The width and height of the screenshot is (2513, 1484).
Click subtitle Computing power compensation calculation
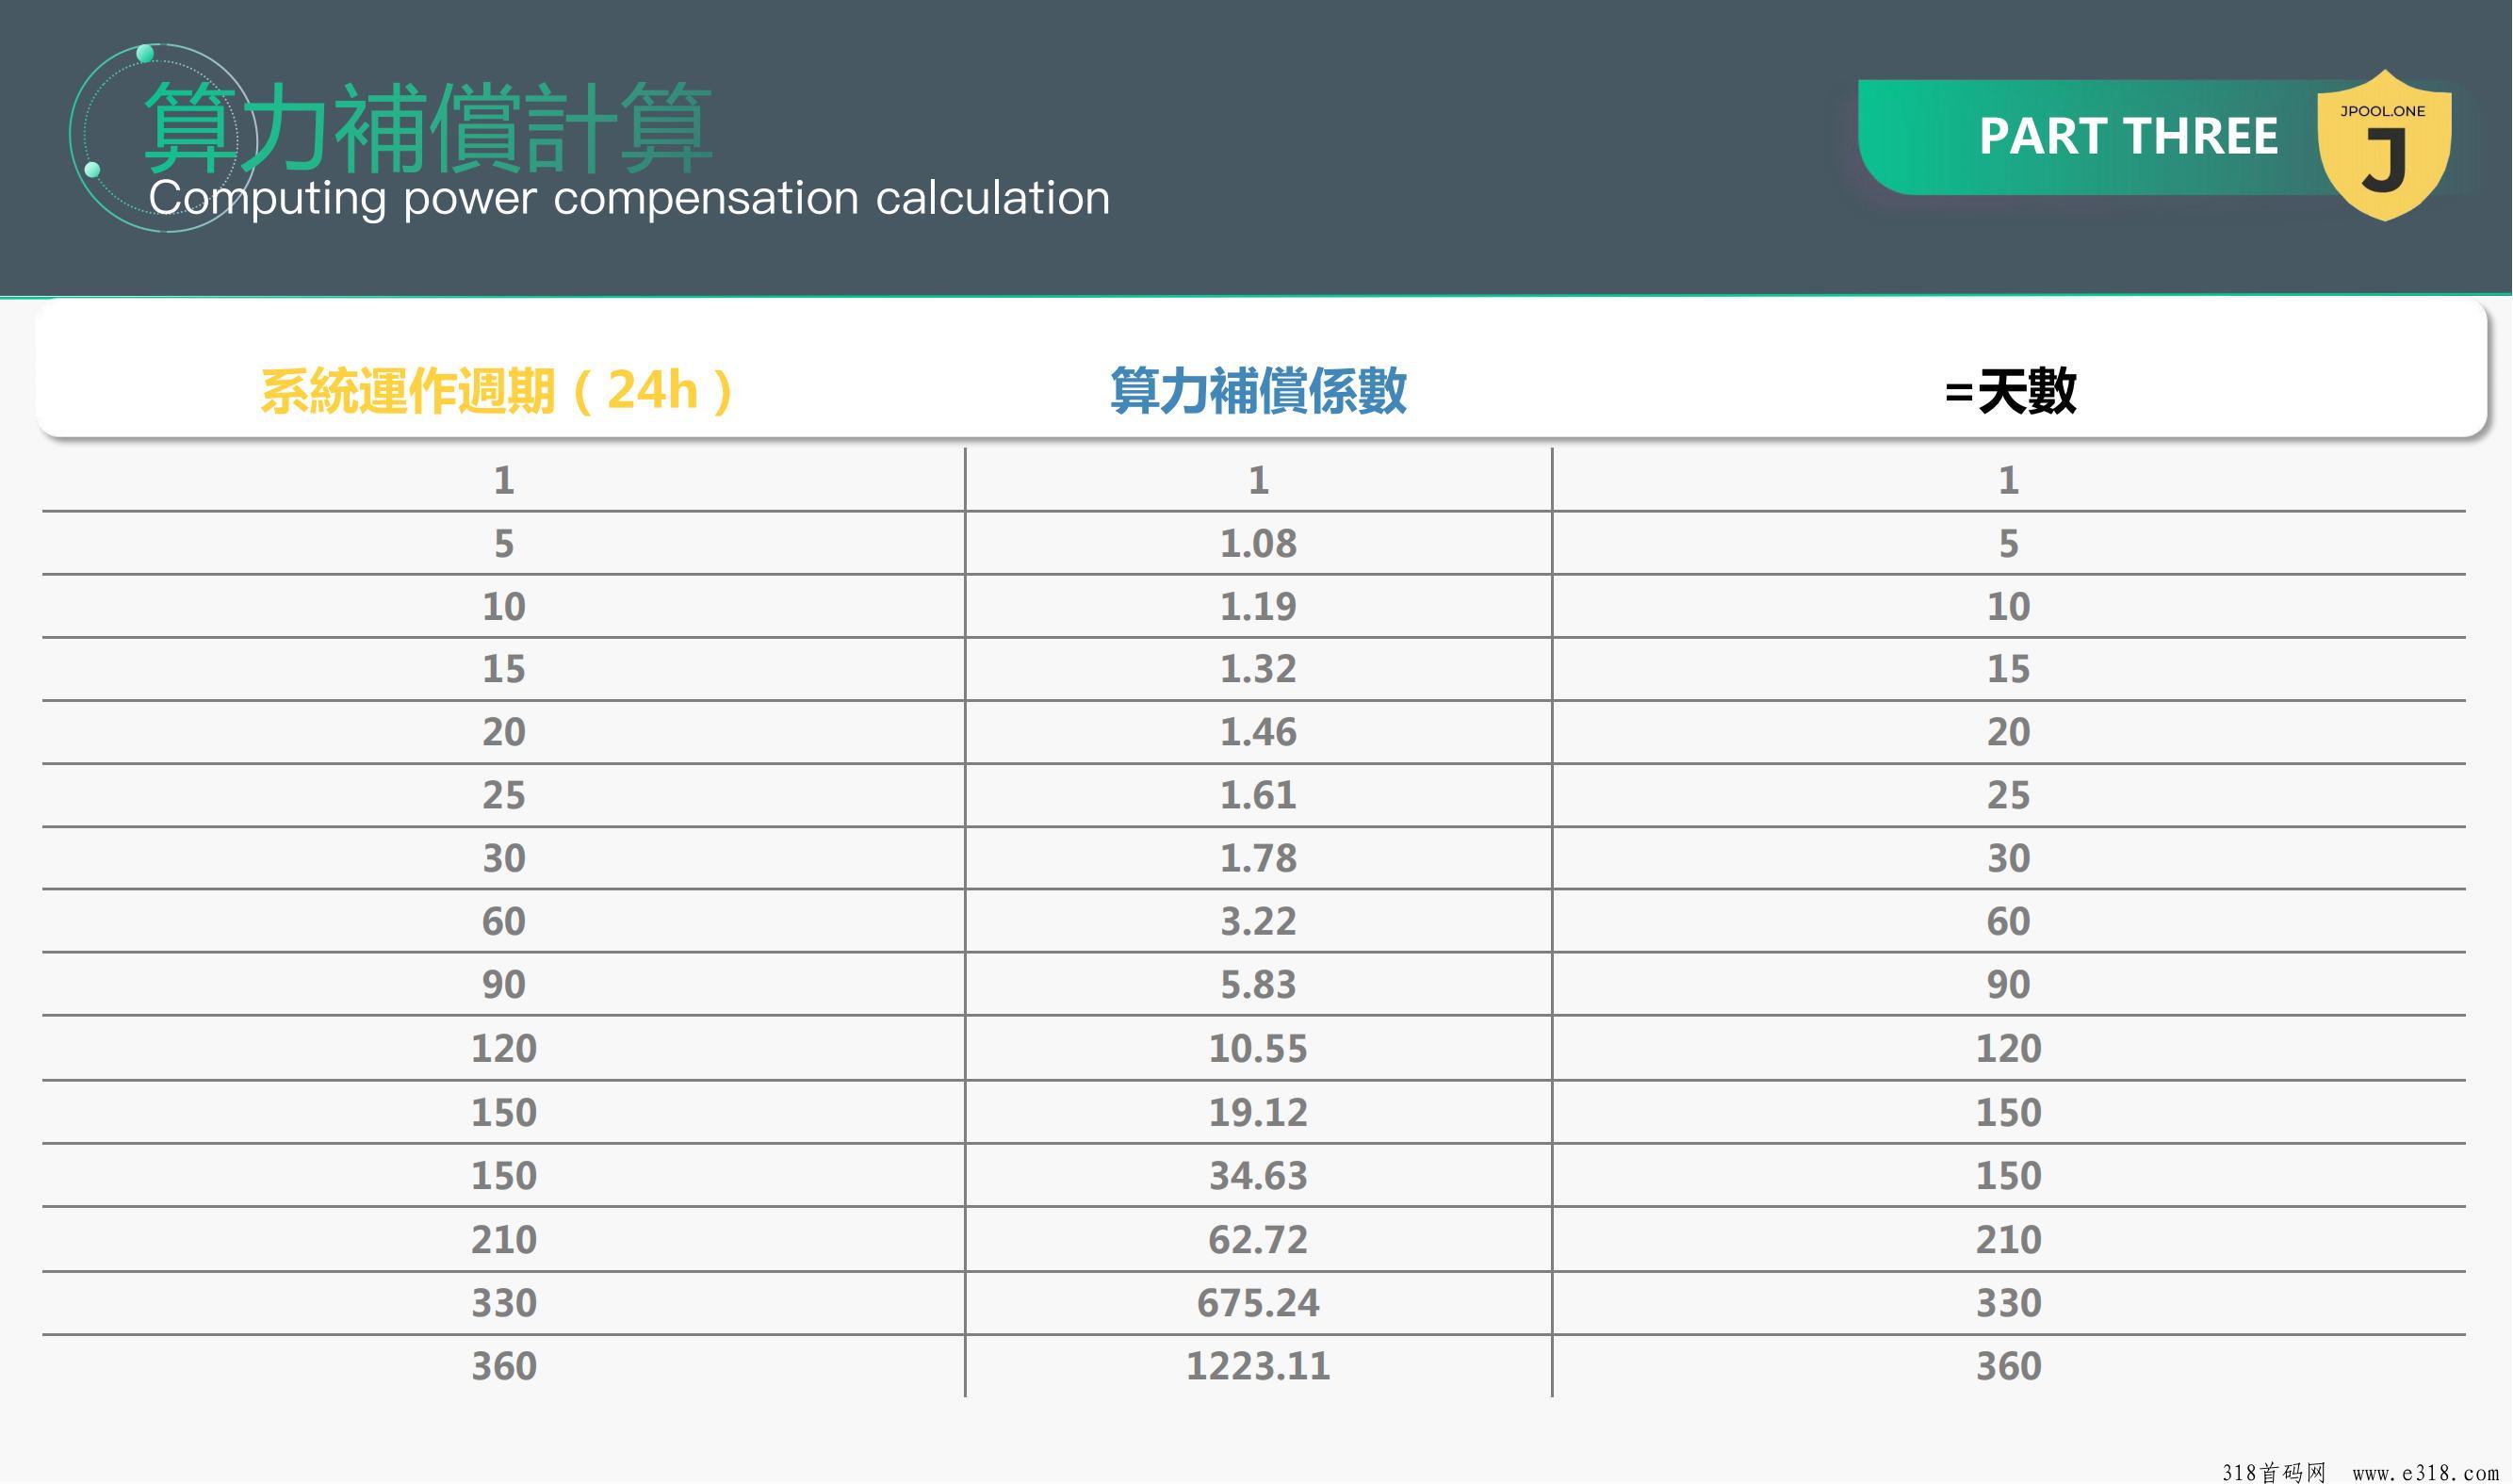(629, 197)
